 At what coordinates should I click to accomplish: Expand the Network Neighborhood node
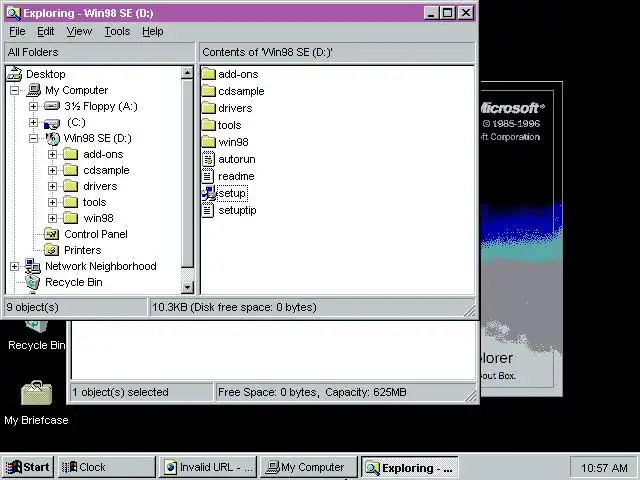[15, 267]
